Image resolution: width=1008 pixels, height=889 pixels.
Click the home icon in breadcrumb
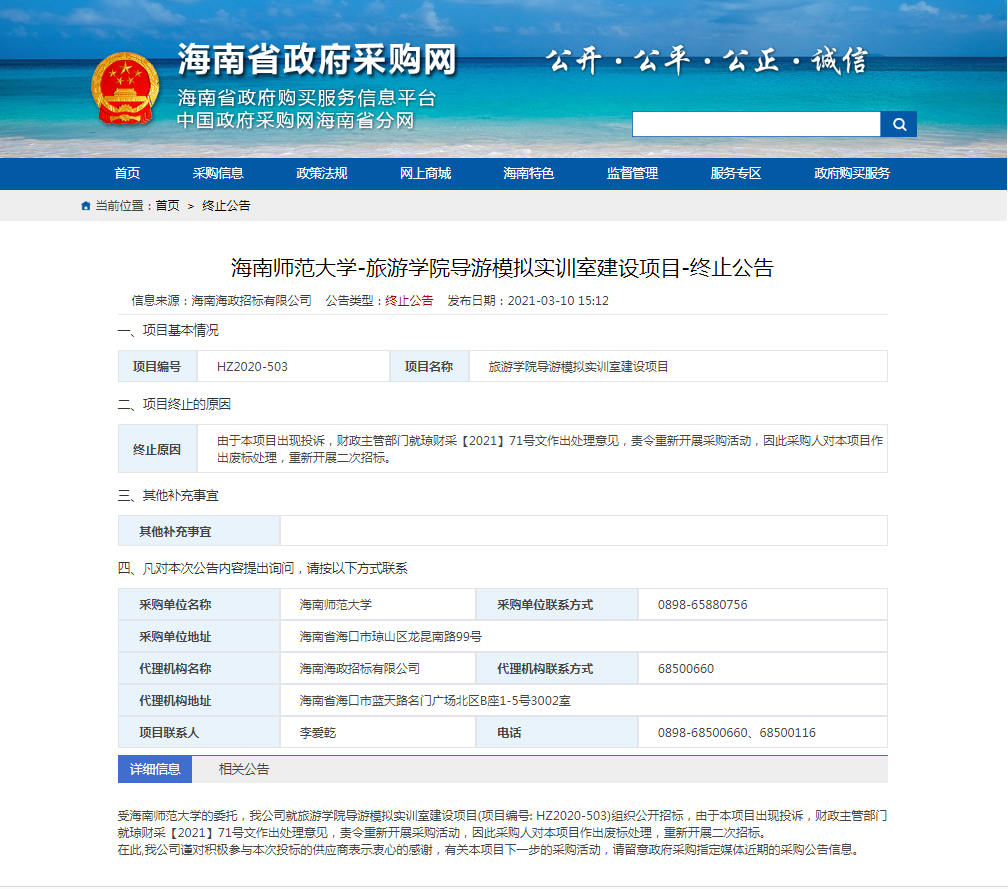pos(86,206)
